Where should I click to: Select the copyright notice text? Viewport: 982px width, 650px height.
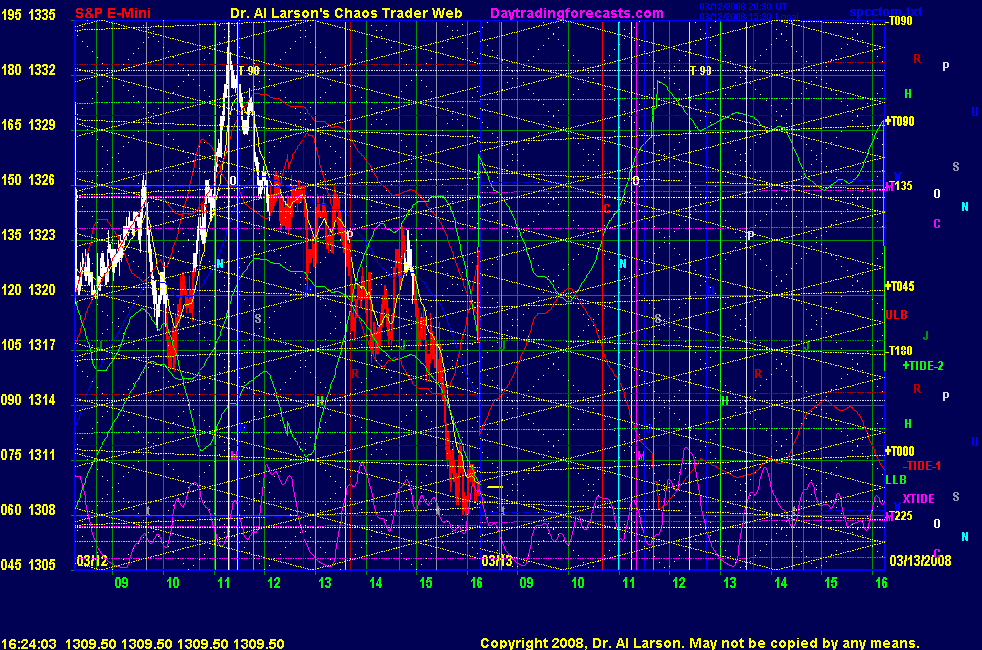[700, 643]
